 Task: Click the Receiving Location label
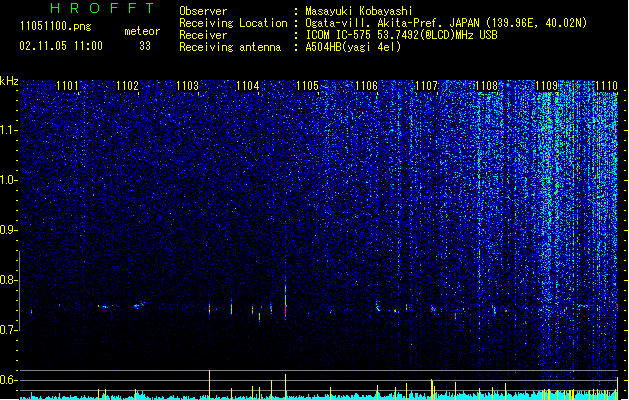click(x=233, y=23)
